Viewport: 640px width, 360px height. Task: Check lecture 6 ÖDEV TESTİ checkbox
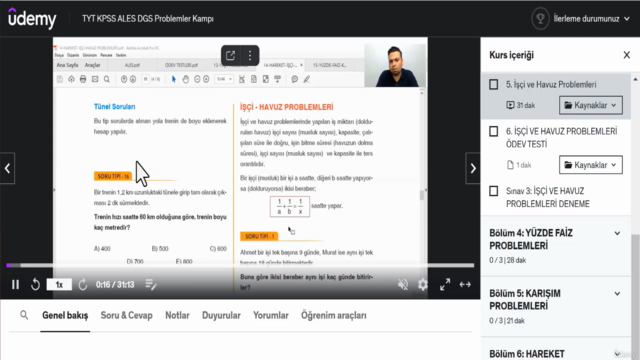(493, 131)
